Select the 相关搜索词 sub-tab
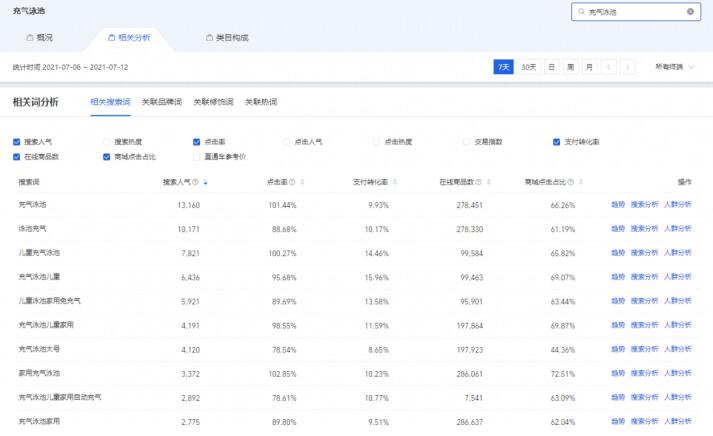The height and width of the screenshot is (436, 713). coord(110,102)
